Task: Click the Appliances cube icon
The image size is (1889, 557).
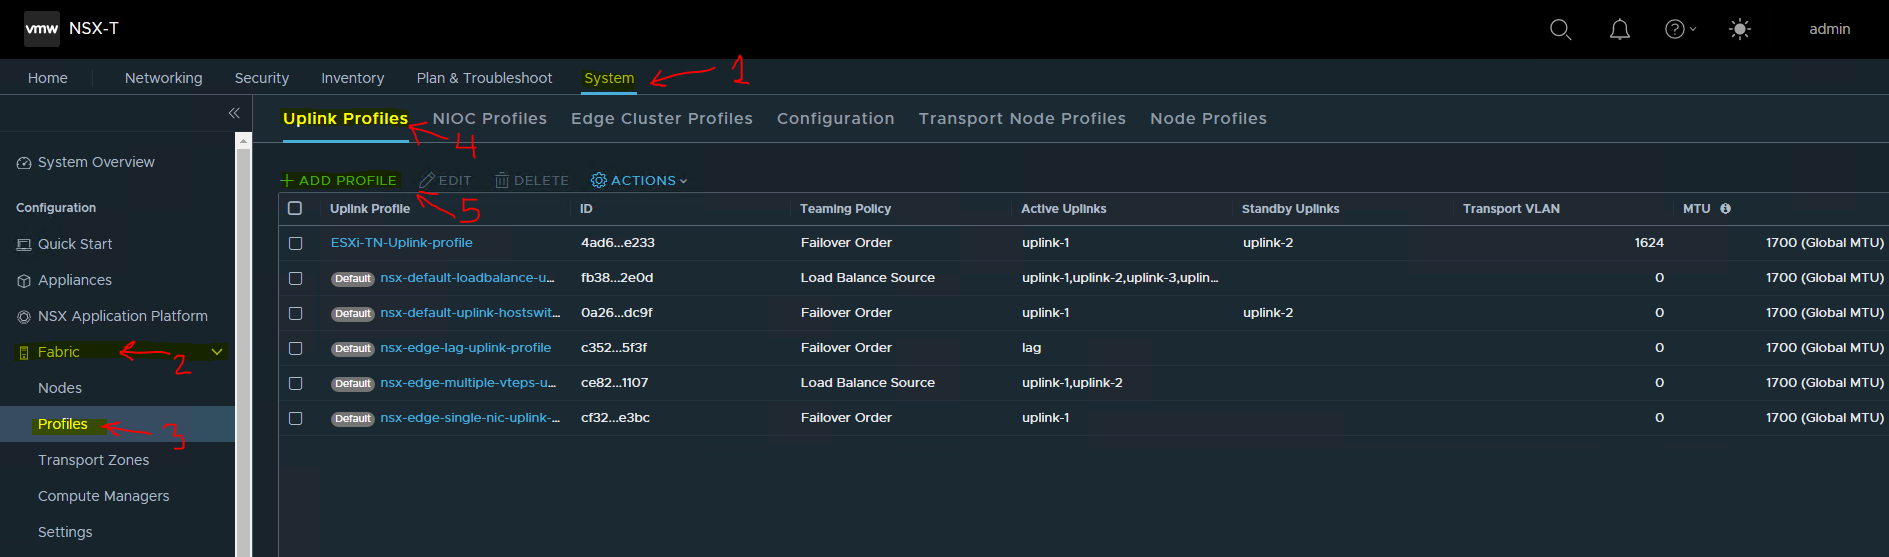Action: 24,281
